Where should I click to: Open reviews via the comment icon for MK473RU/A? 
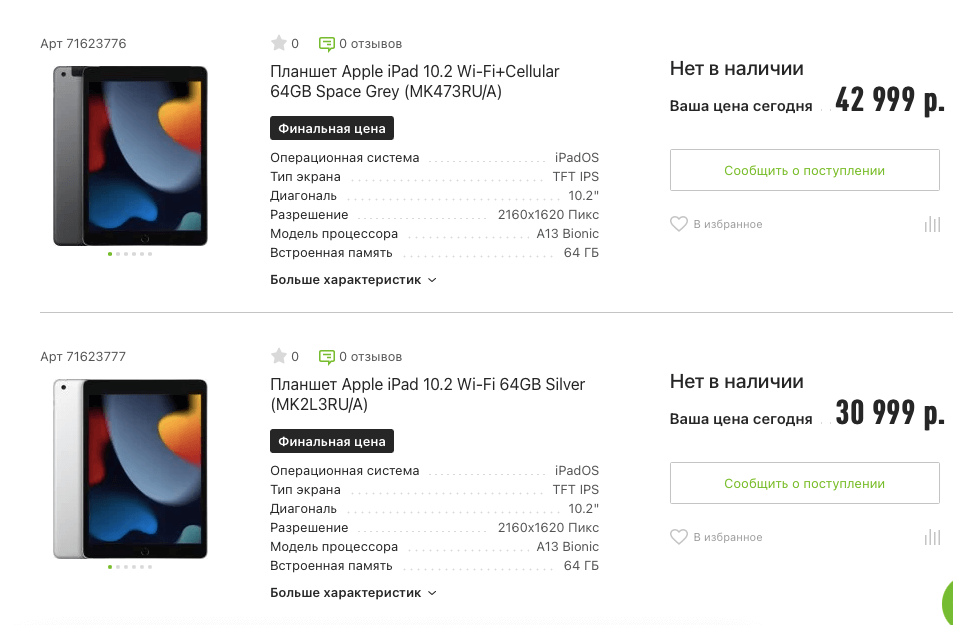click(327, 44)
